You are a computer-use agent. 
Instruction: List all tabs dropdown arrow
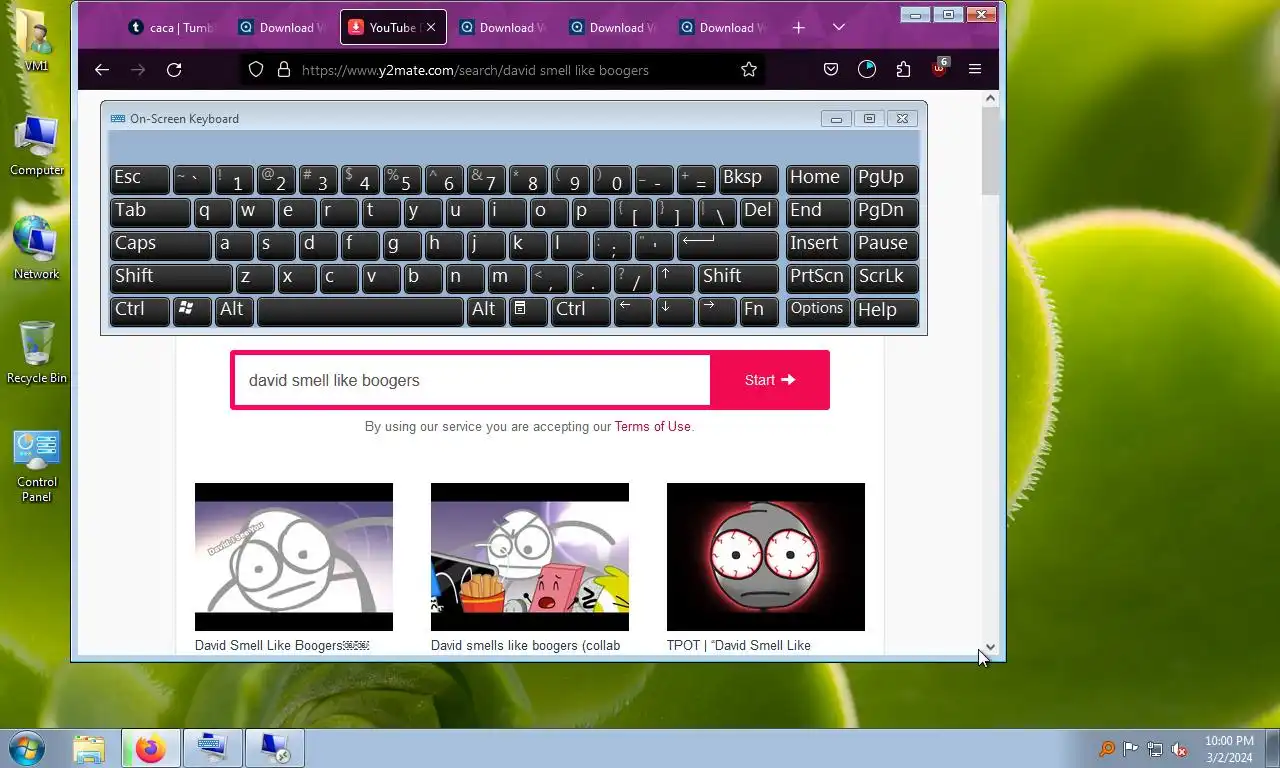839,28
